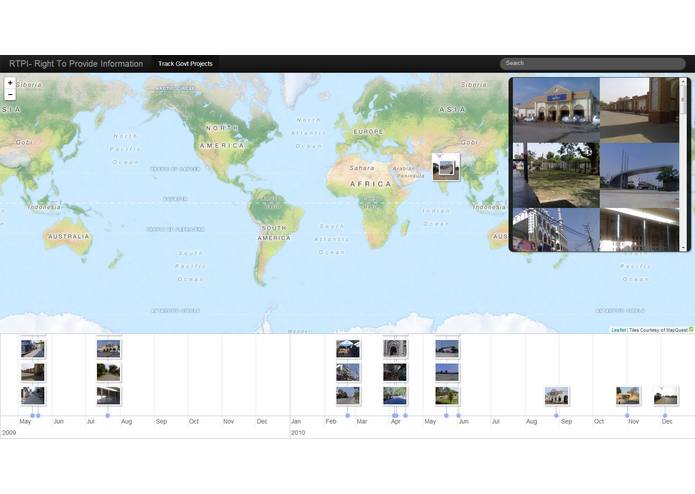Image resolution: width=695 pixels, height=494 pixels.
Task: Zoom in on the map with plus button
Action: 10,83
